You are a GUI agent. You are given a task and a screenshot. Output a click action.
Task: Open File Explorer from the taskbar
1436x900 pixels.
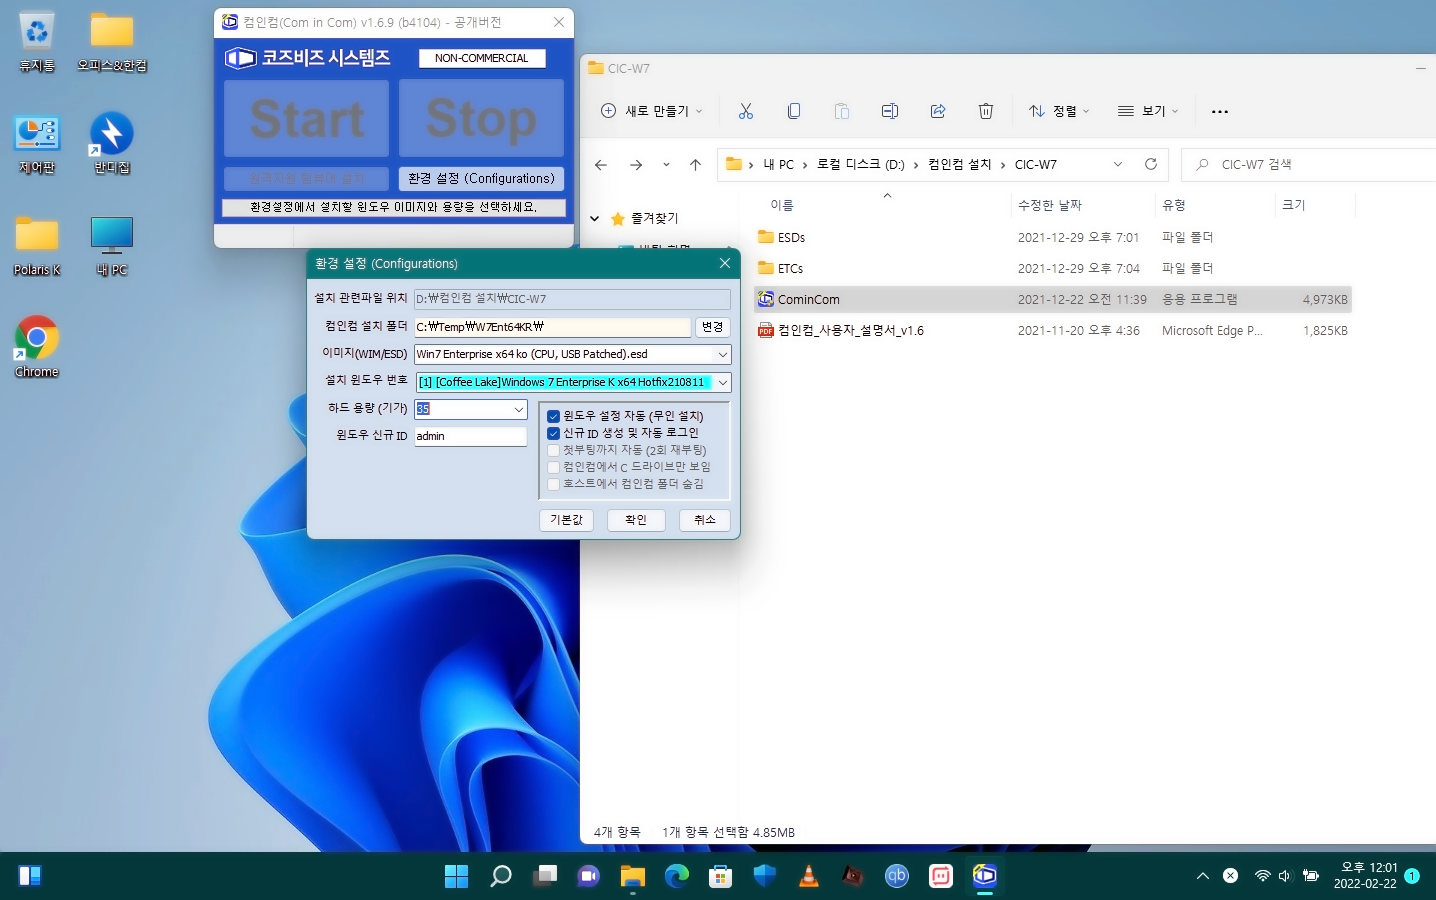(x=633, y=876)
